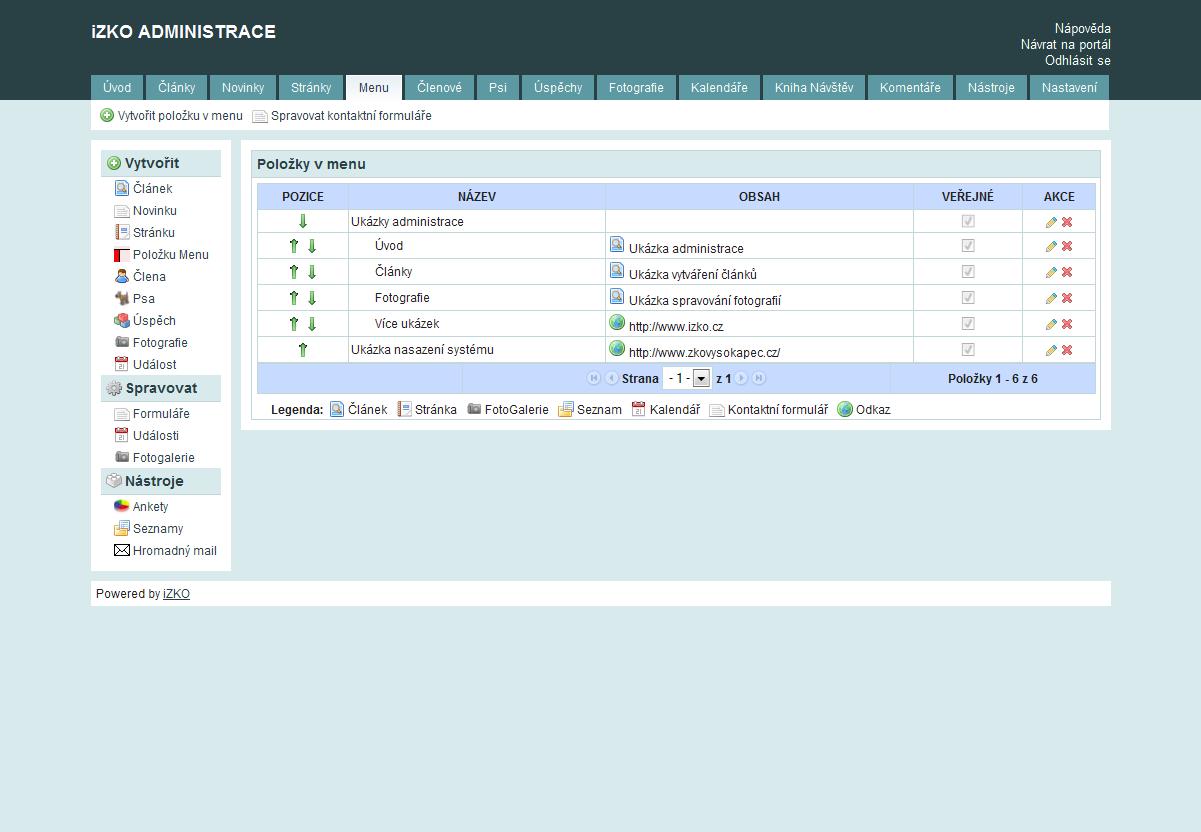Open the page number dropdown
The height and width of the screenshot is (832, 1201).
click(x=687, y=378)
